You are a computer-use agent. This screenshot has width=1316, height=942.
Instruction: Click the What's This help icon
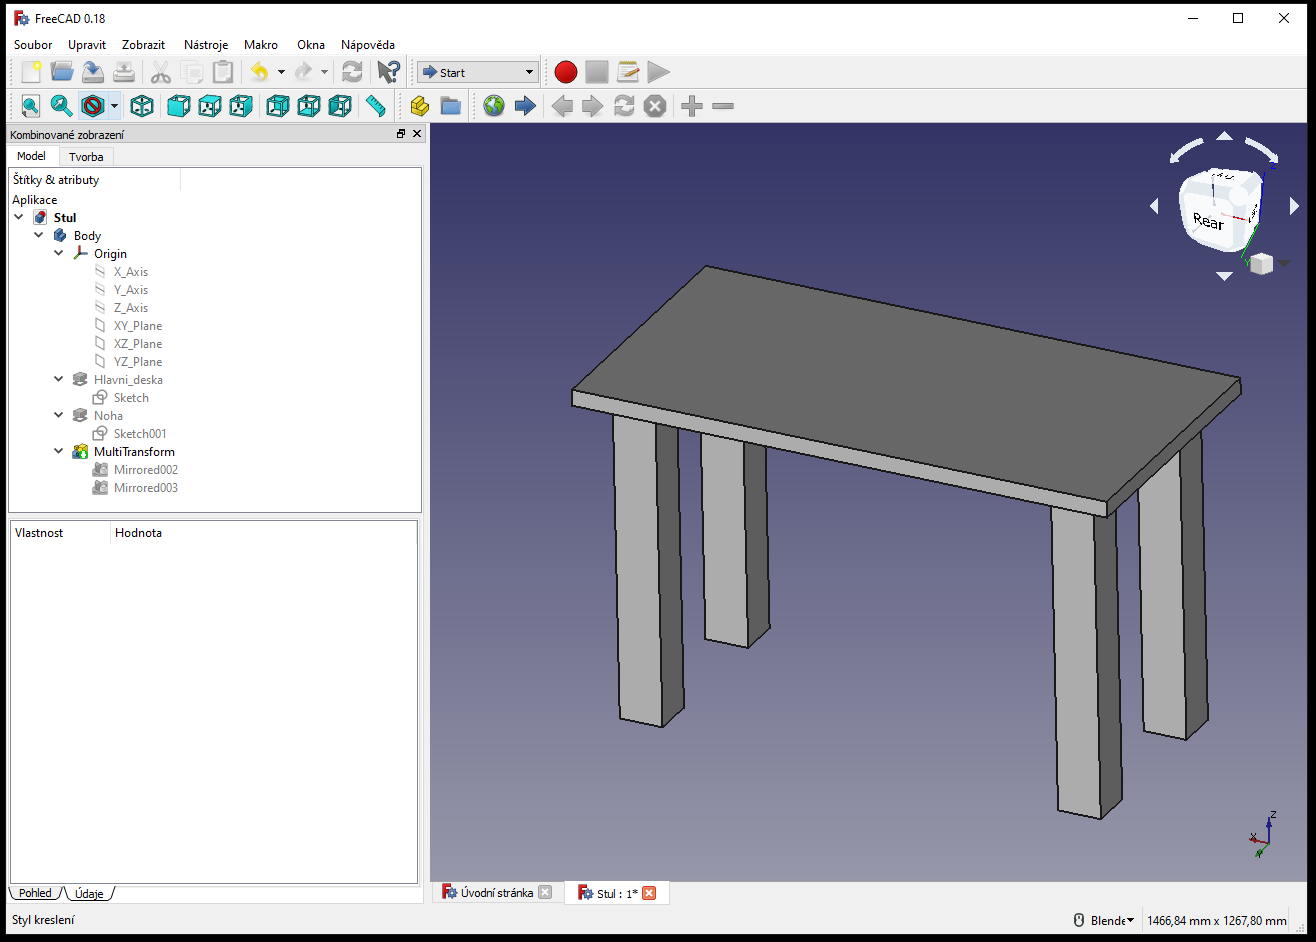pyautogui.click(x=388, y=72)
